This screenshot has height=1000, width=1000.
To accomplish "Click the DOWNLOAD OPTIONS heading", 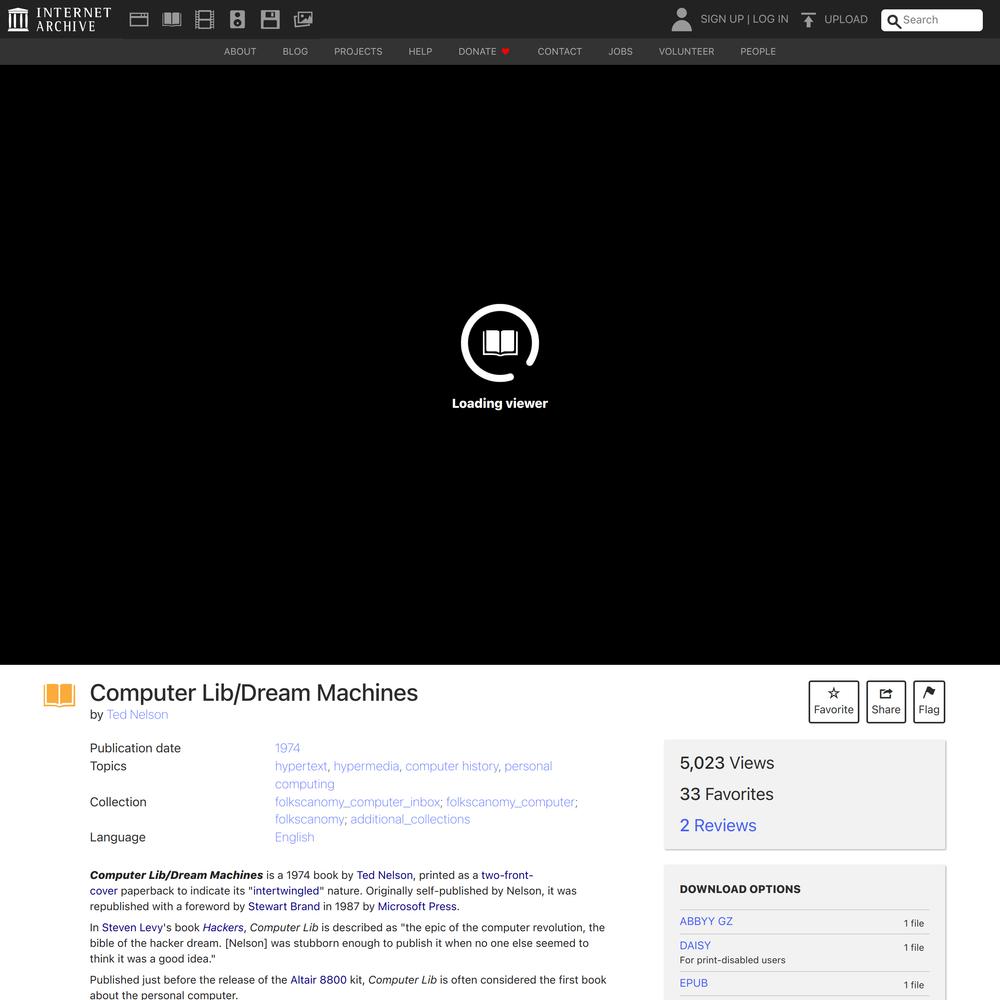I will pos(740,889).
